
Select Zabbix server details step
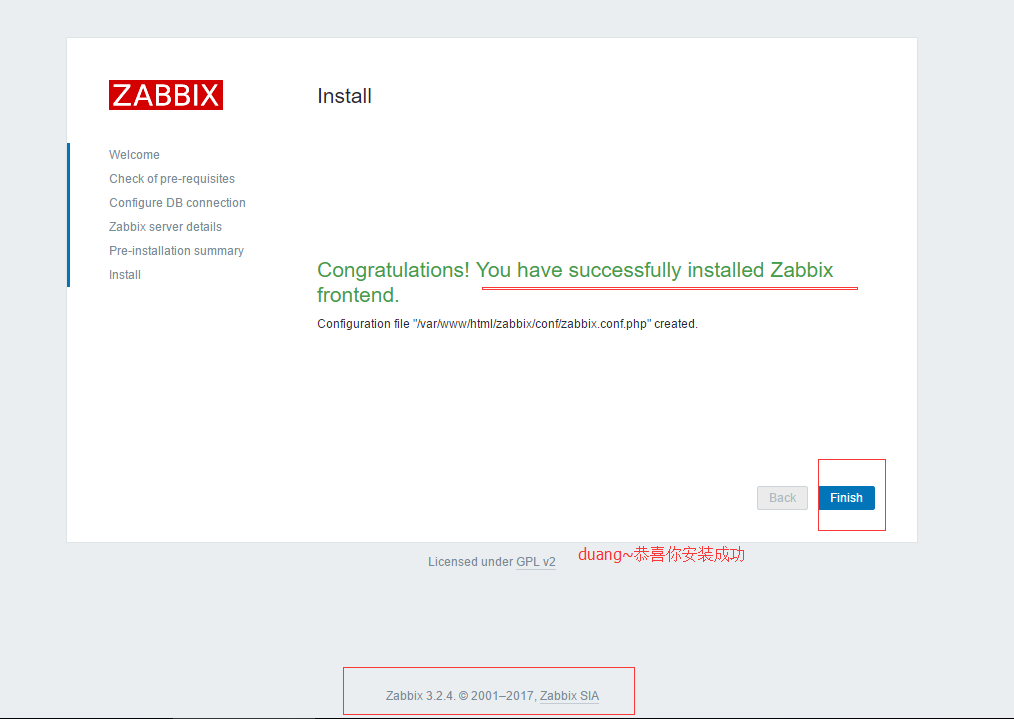[x=165, y=226]
